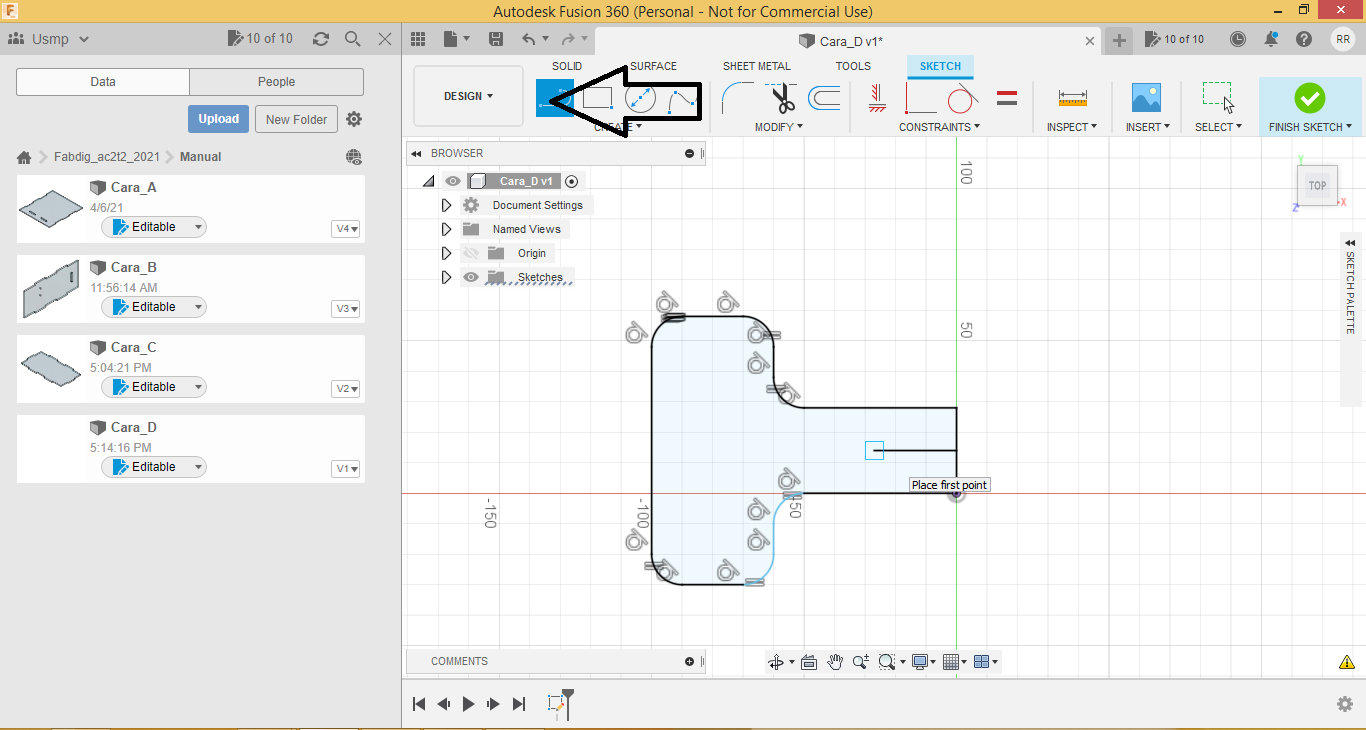Select the Rectangle sketch tool
Image resolution: width=1366 pixels, height=730 pixels.
tap(597, 98)
